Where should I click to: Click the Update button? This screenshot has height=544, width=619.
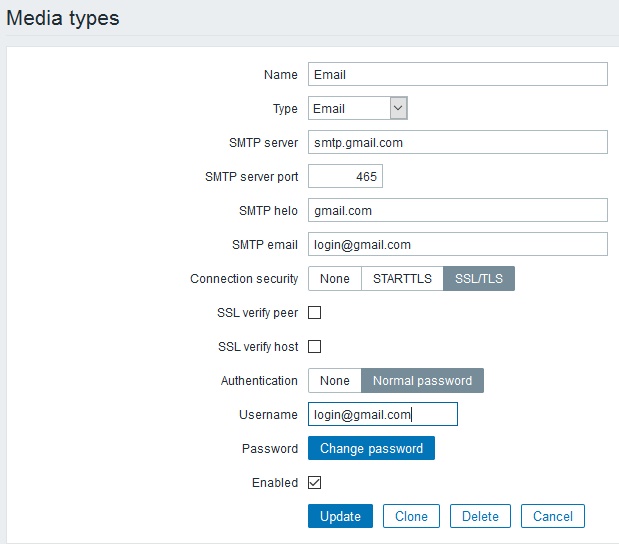tap(340, 516)
